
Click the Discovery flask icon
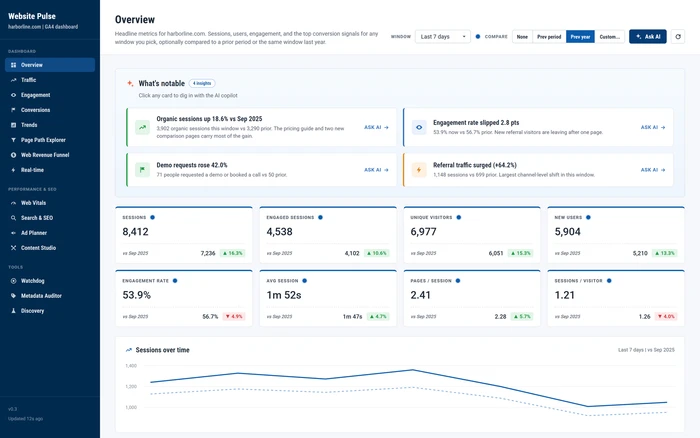pyautogui.click(x=13, y=311)
